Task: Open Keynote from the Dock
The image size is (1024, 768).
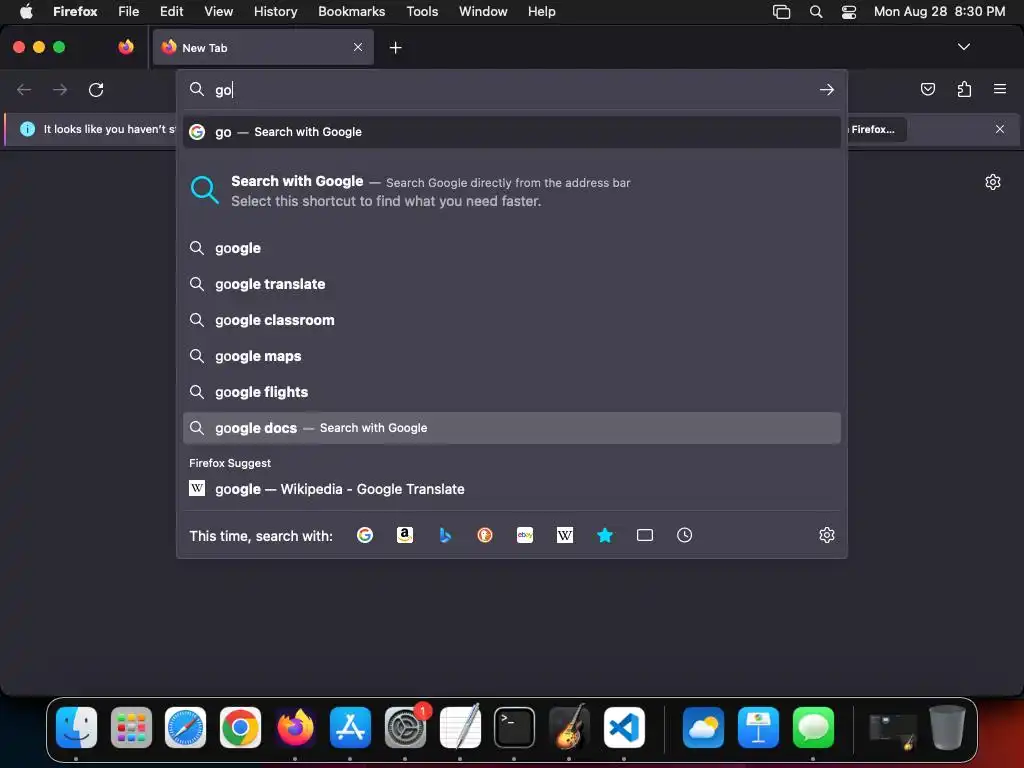Action: 758,728
